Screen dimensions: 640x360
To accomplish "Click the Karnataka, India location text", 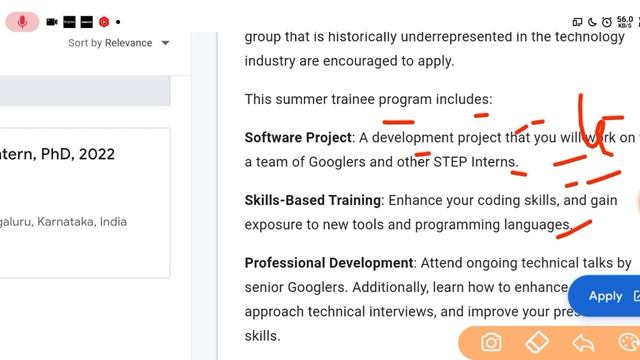I will coord(82,222).
